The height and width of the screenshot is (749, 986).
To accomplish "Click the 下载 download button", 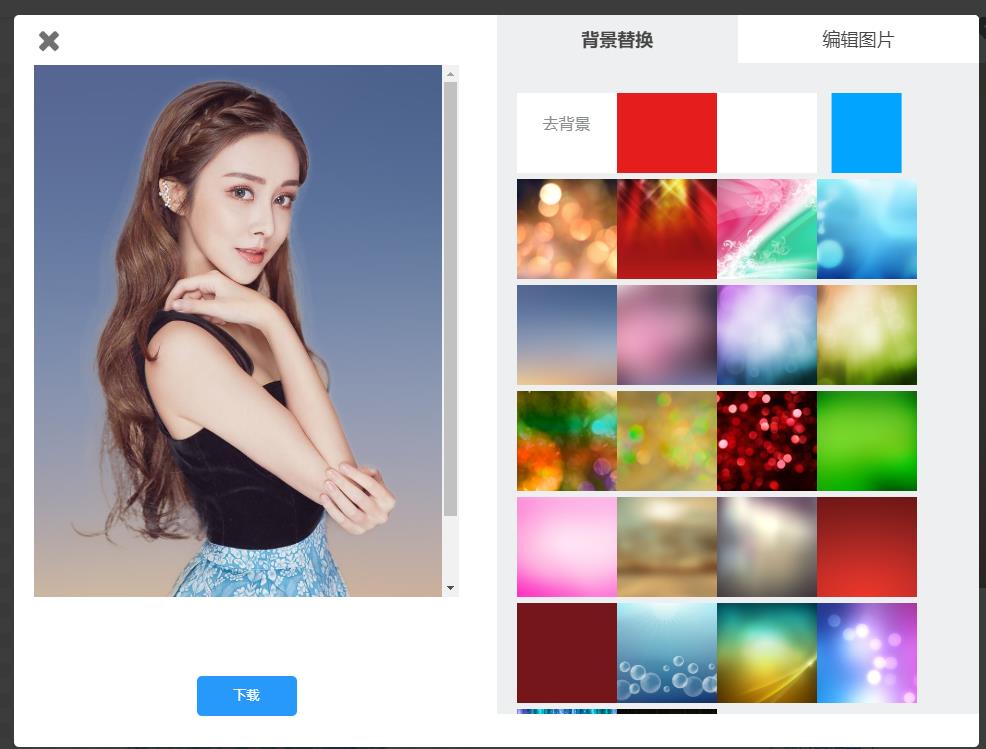I will tap(246, 696).
